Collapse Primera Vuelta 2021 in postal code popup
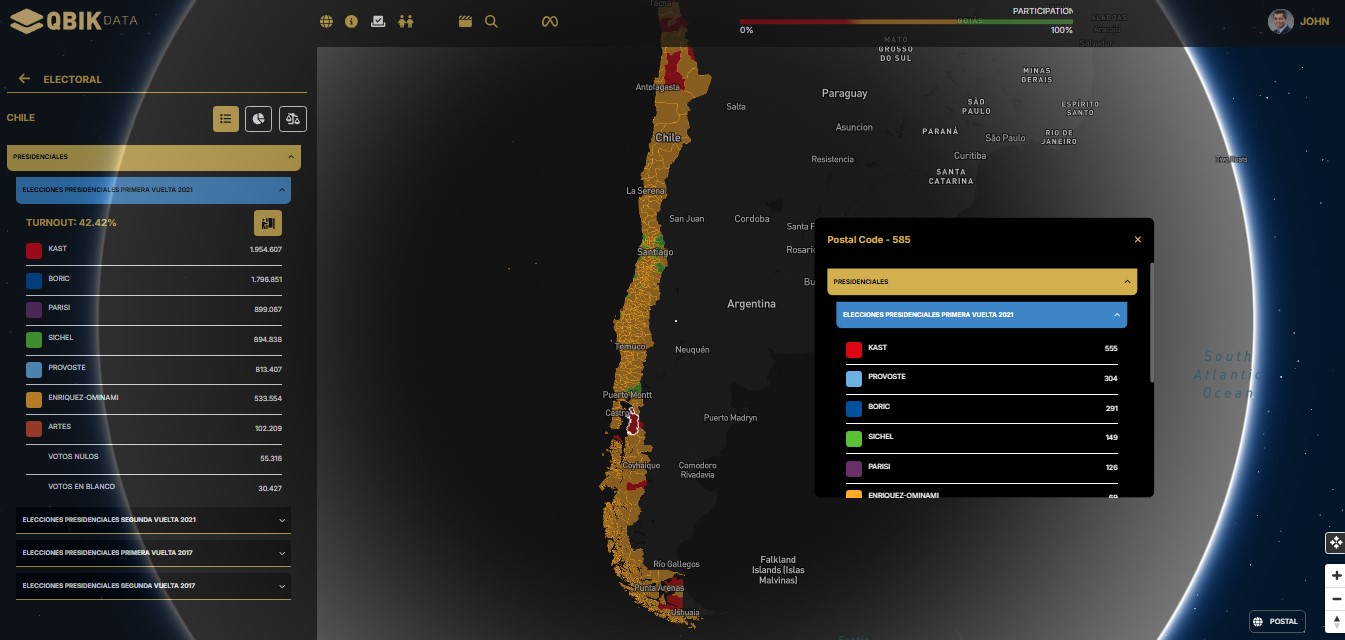1345x640 pixels. [1116, 315]
